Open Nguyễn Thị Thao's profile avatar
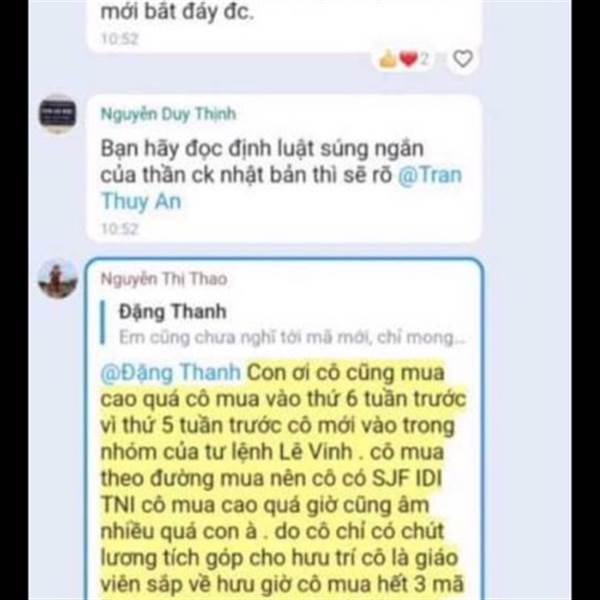 coord(58,279)
